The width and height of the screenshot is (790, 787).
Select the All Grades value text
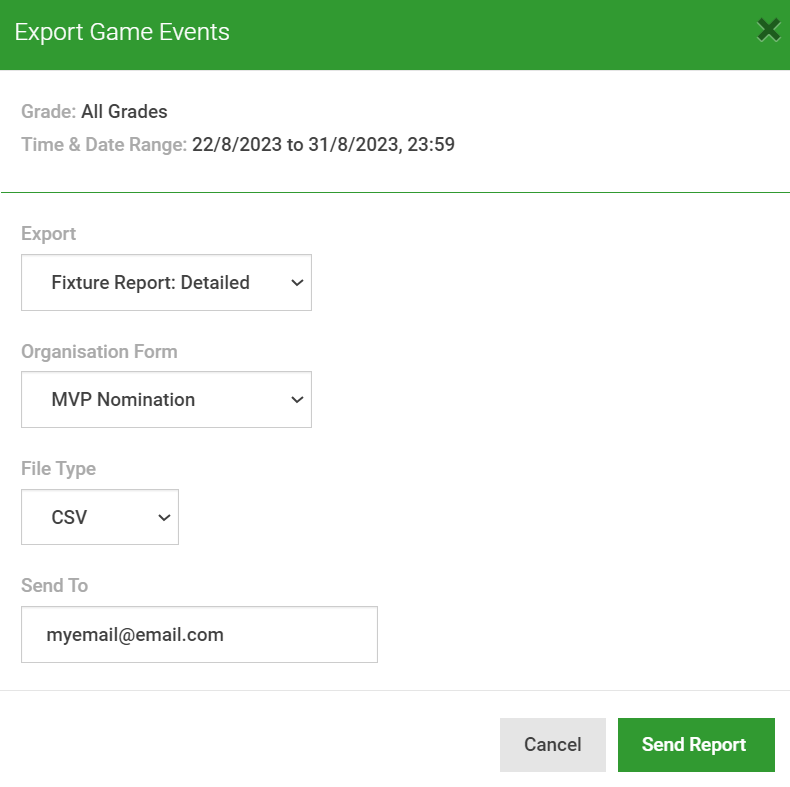(124, 112)
